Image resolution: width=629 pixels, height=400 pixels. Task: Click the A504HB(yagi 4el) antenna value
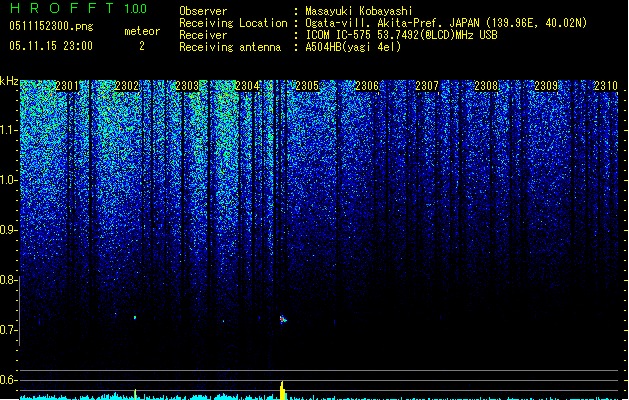(353, 47)
